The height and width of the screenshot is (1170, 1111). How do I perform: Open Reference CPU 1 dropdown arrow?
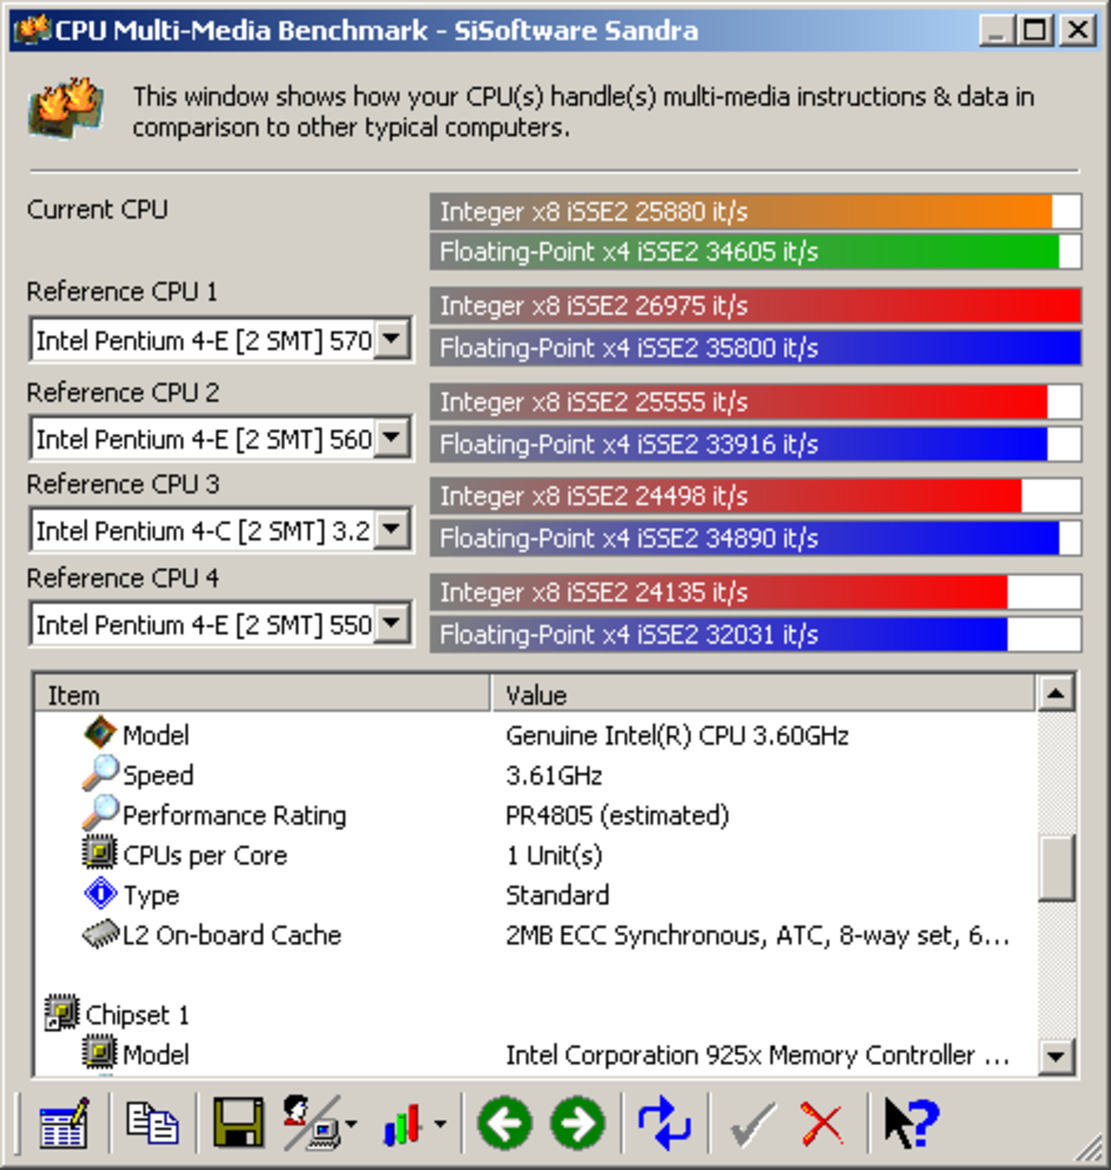click(x=391, y=340)
